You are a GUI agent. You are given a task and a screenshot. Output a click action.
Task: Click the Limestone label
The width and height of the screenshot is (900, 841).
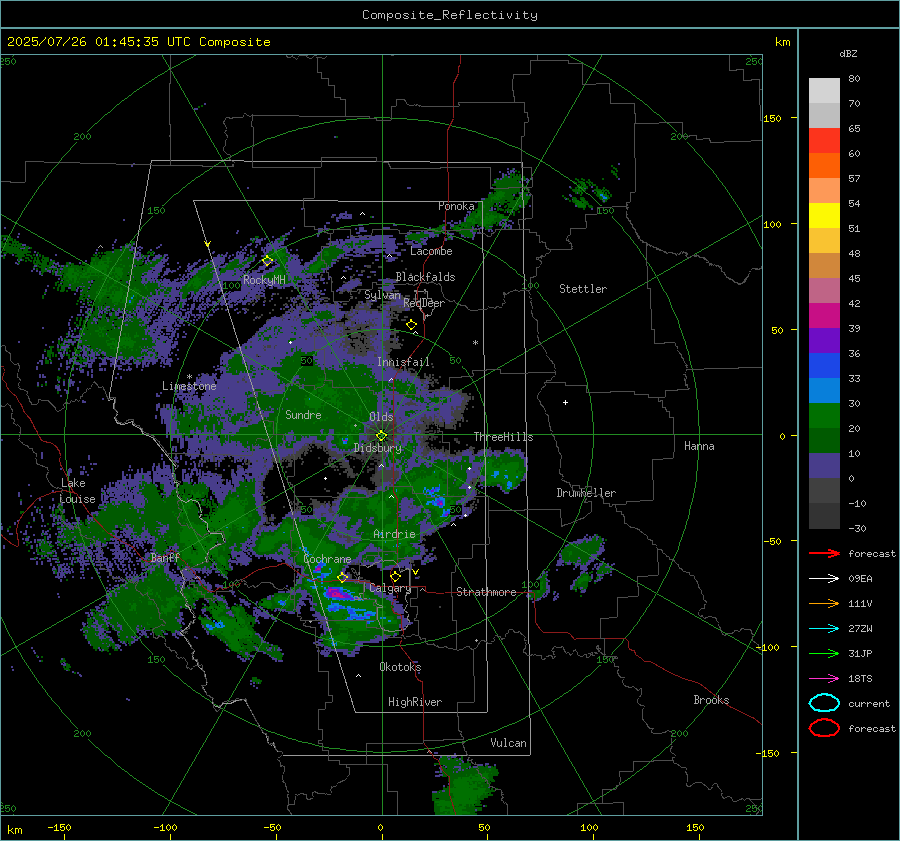189,386
